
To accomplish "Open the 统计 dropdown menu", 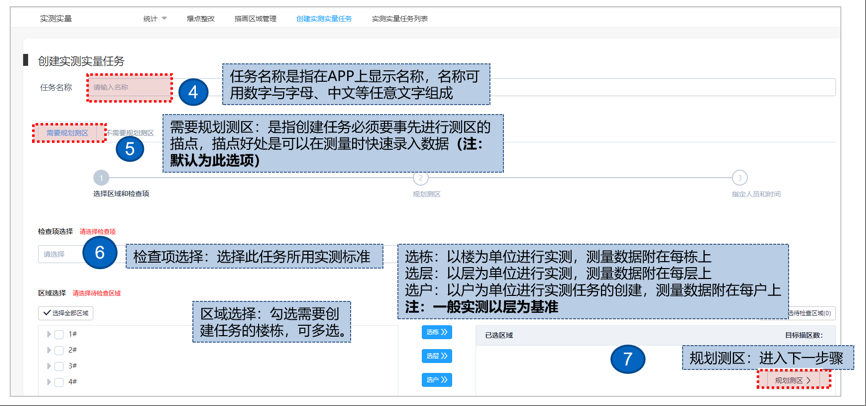I will pos(155,19).
